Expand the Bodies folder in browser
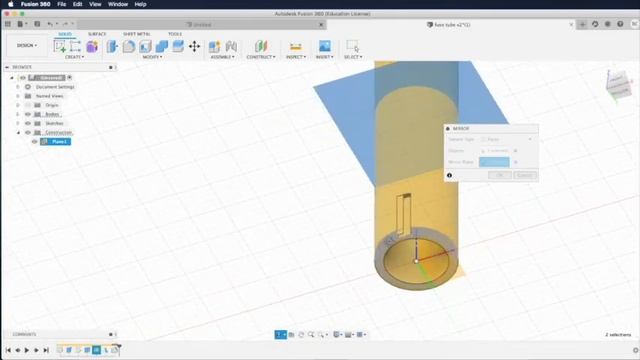 click(18, 114)
